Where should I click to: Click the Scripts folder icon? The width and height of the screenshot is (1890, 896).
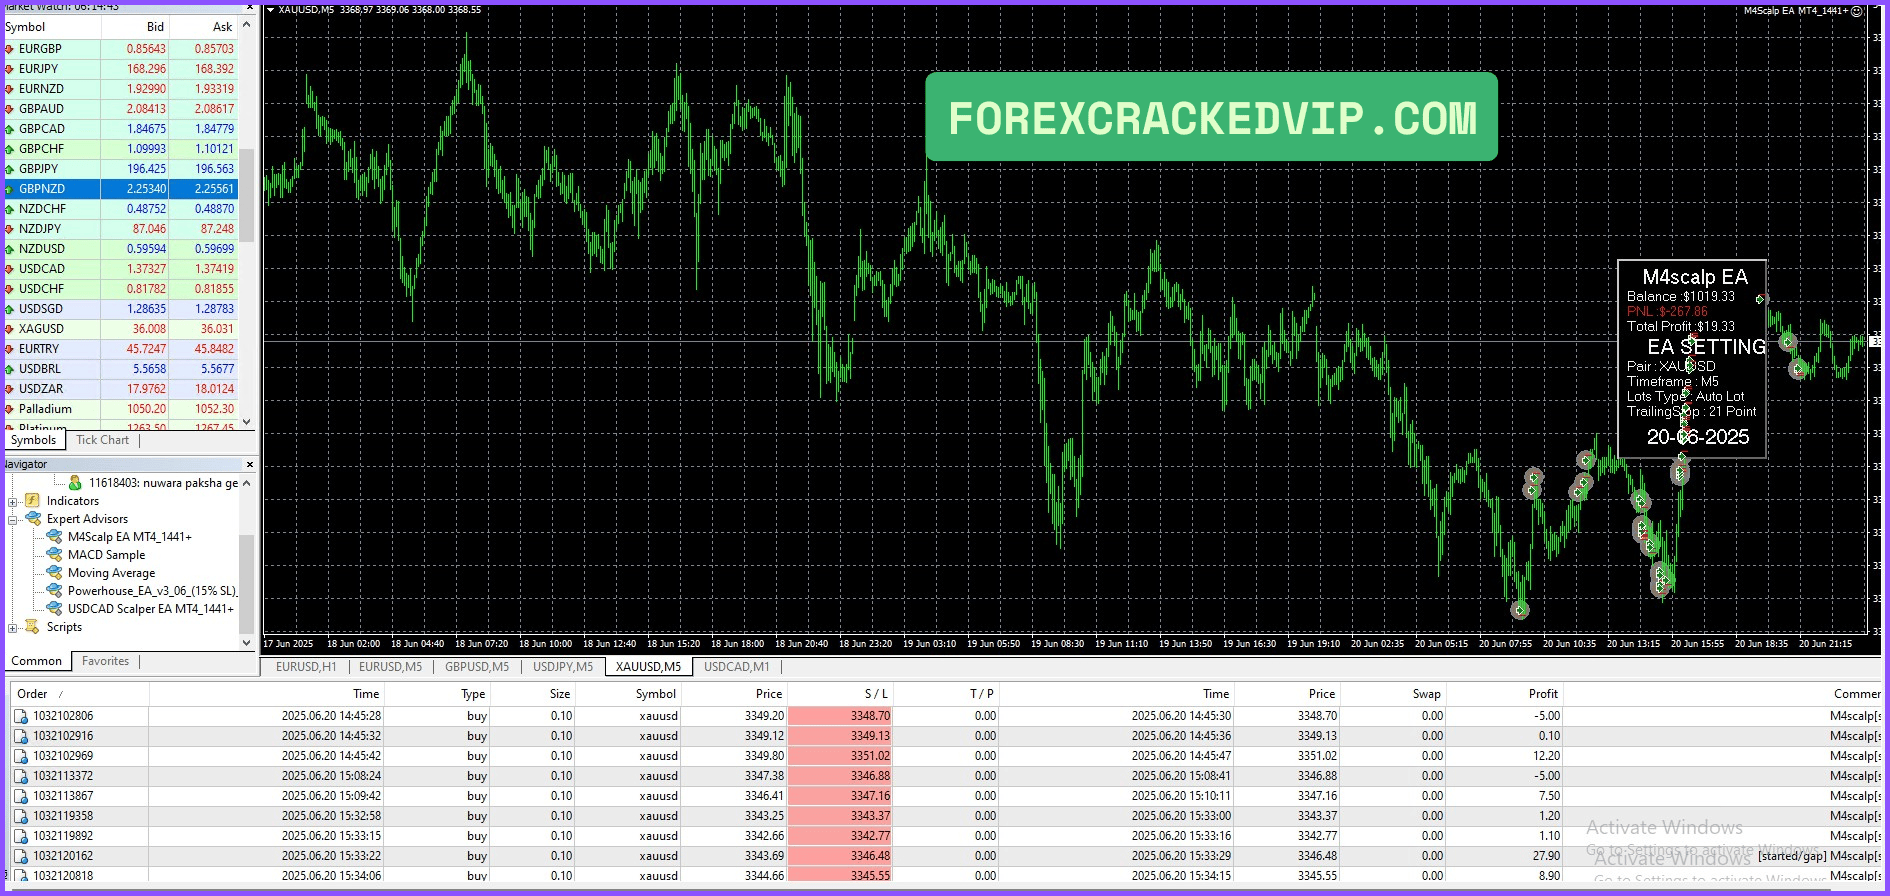click(x=33, y=627)
